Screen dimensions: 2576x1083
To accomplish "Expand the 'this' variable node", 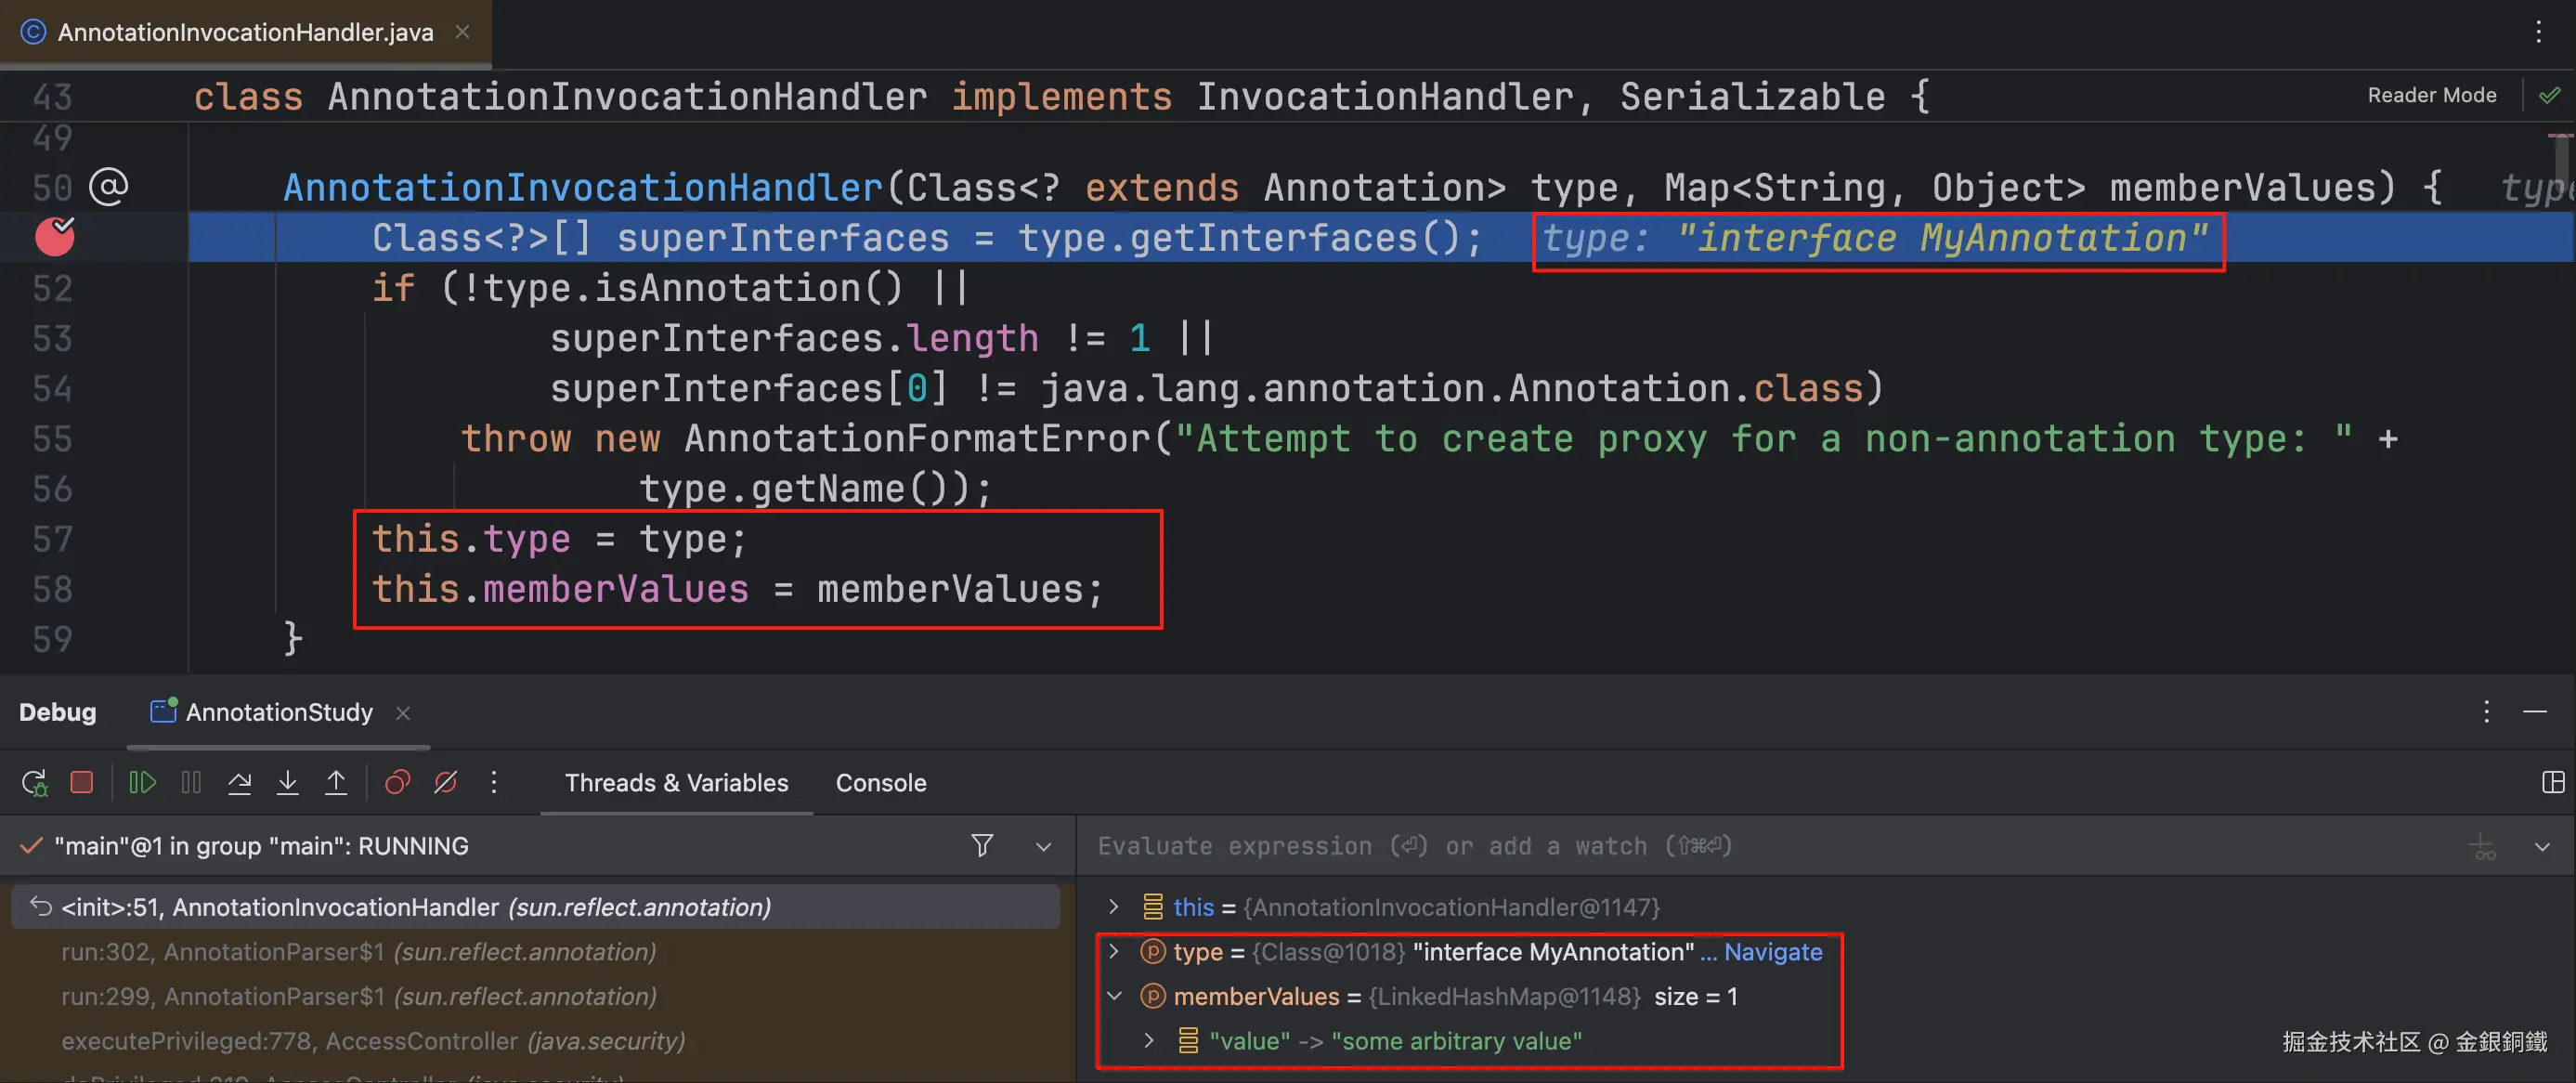I will click(x=1113, y=907).
